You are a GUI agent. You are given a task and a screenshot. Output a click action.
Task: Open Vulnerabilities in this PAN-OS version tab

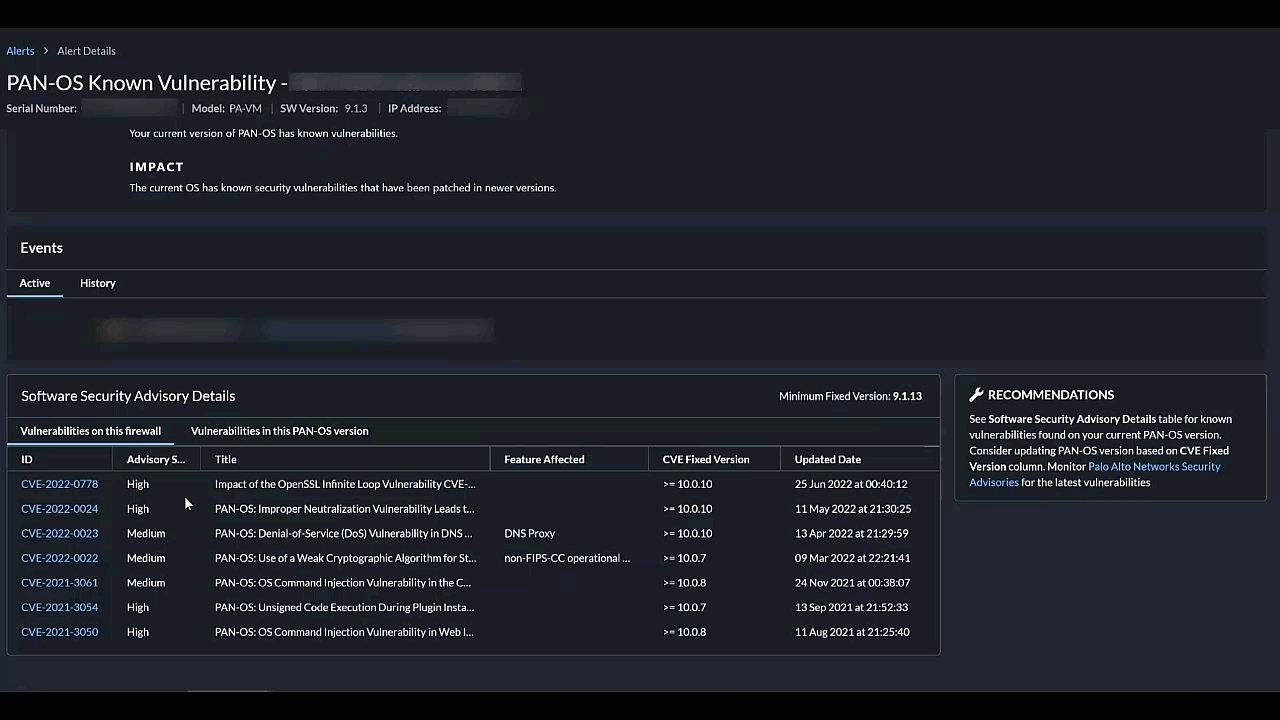279,431
